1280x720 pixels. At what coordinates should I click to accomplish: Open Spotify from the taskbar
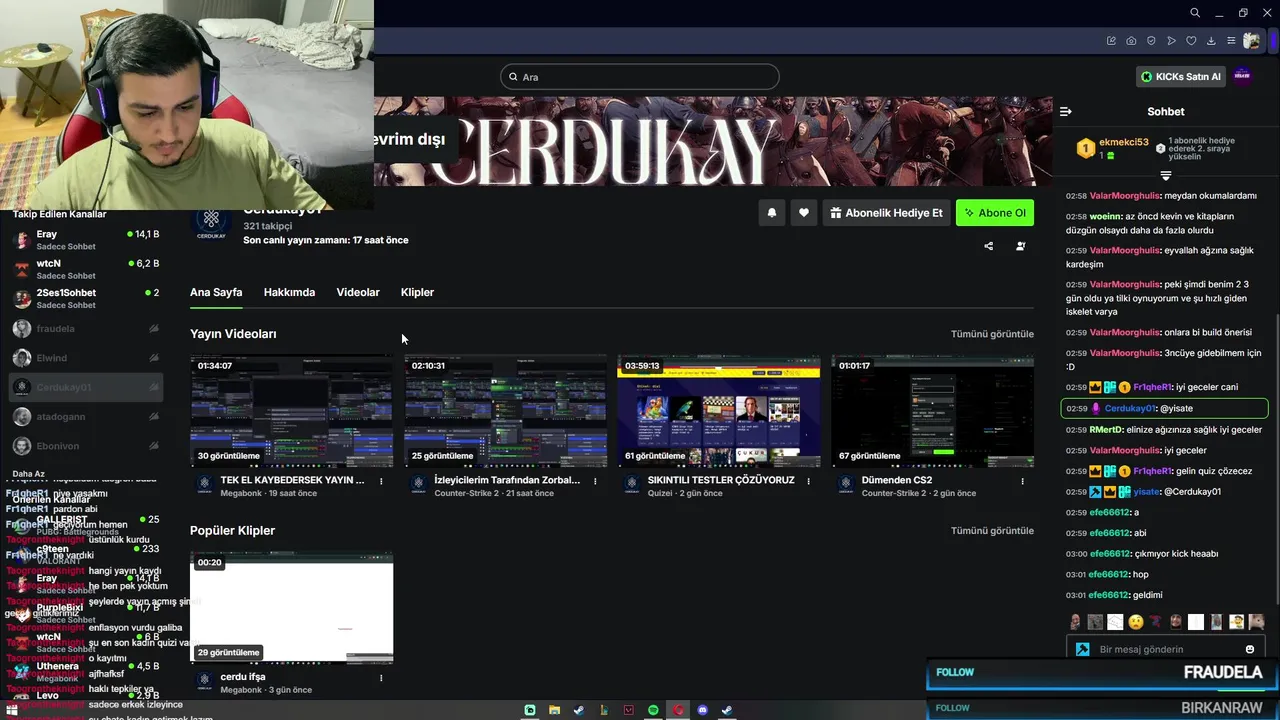click(653, 710)
